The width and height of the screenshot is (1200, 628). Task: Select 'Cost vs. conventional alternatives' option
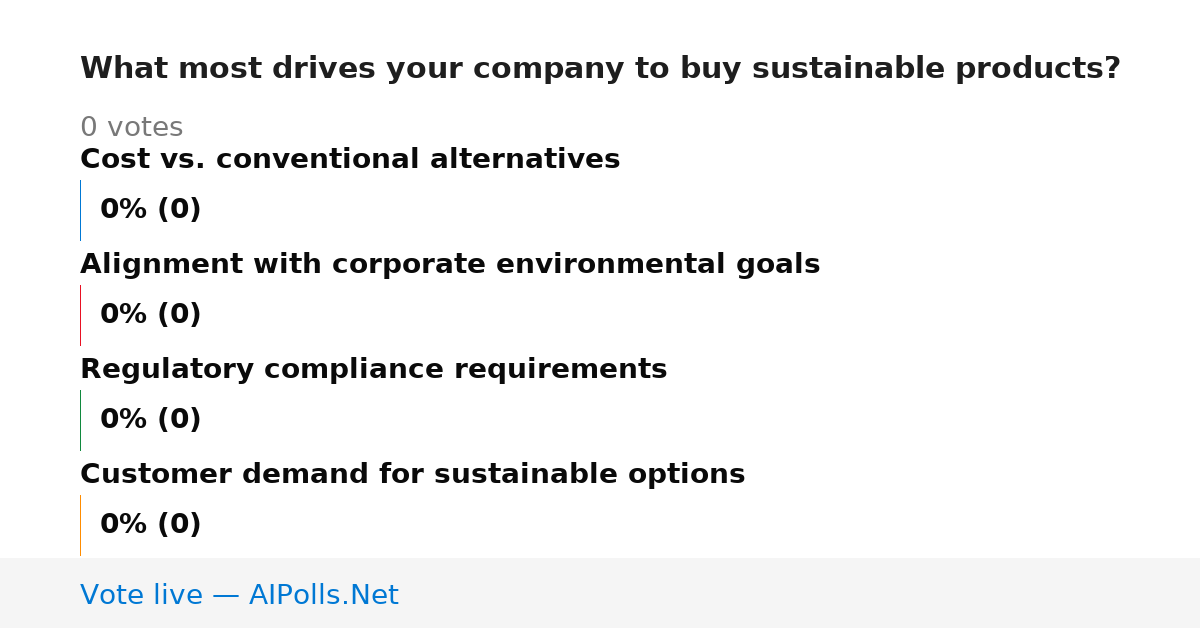point(350,159)
